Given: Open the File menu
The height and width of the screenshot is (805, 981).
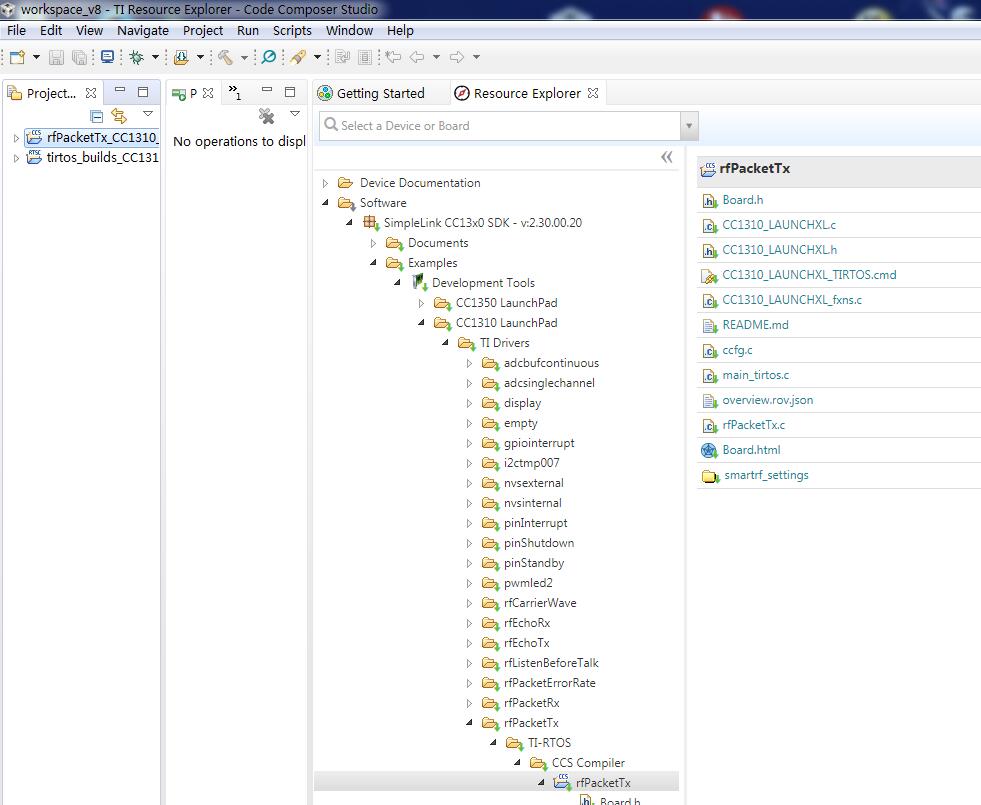Looking at the screenshot, I should pos(16,31).
